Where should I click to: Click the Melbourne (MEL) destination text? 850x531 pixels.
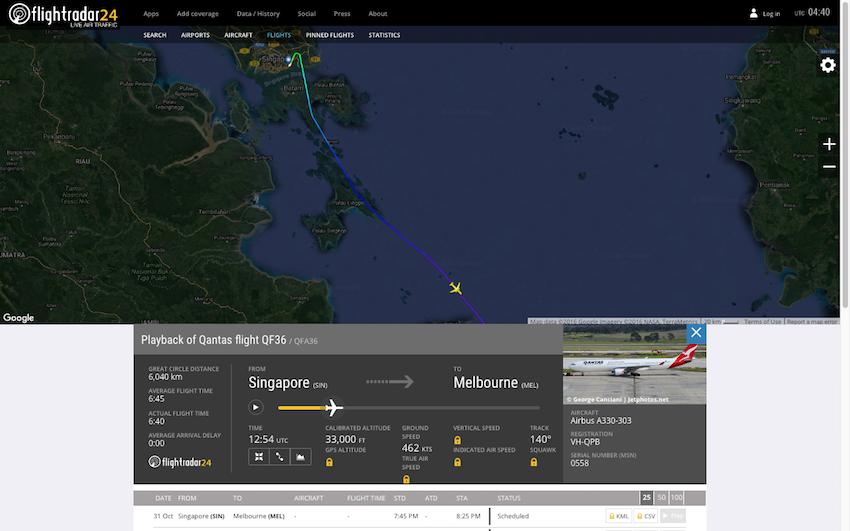[x=495, y=383]
